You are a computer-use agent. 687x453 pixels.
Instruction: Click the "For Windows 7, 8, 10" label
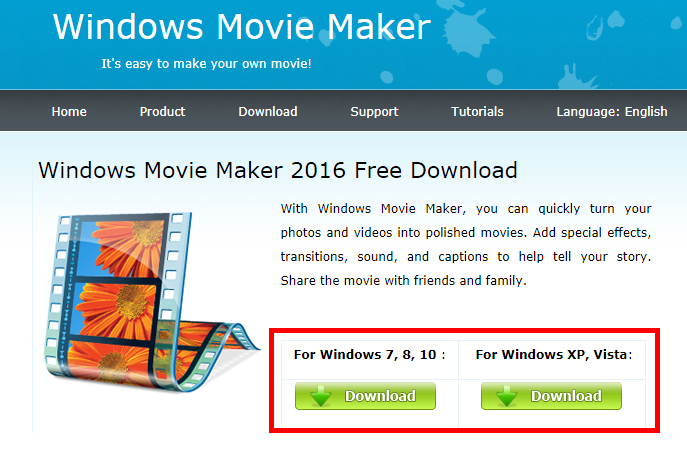pyautogui.click(x=369, y=354)
